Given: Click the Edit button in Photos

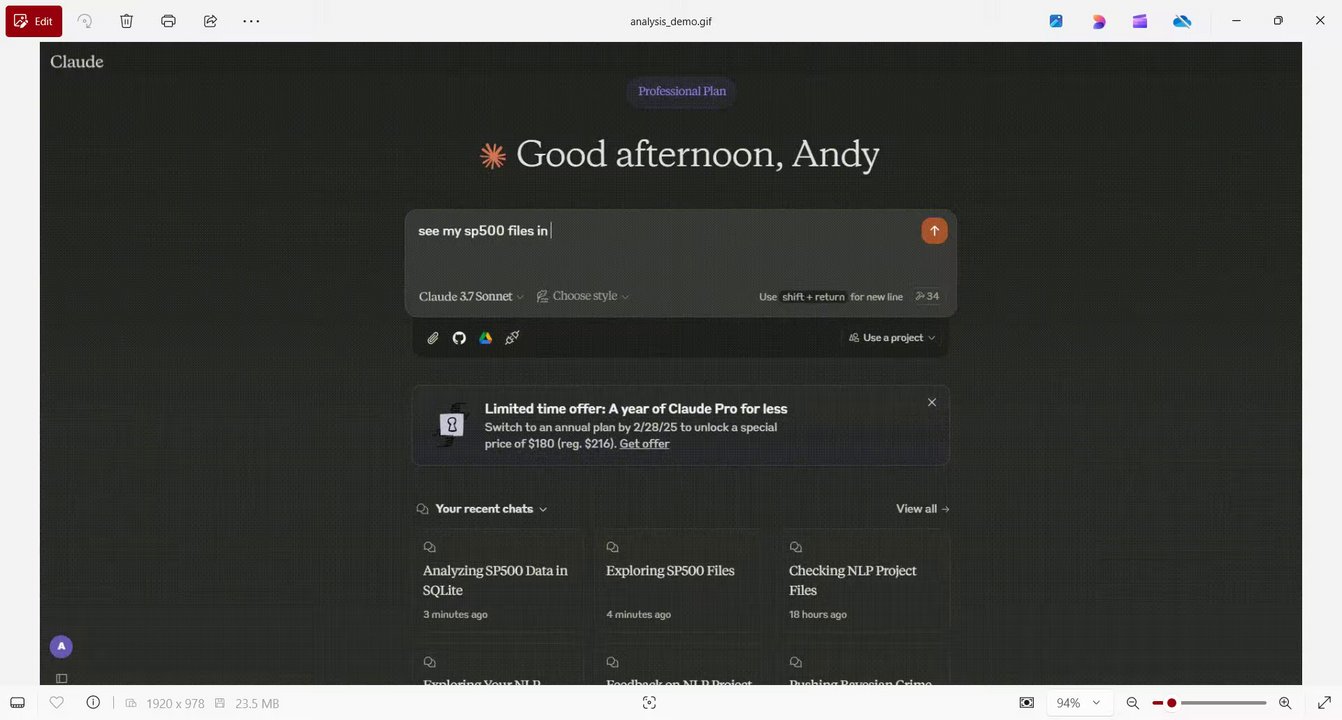Looking at the screenshot, I should point(34,21).
